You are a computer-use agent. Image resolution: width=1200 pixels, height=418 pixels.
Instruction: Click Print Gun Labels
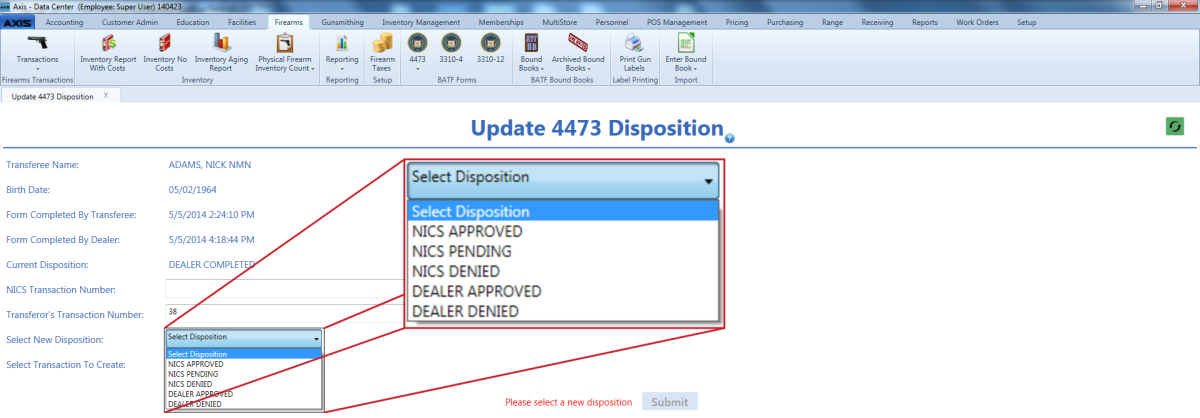pyautogui.click(x=634, y=53)
